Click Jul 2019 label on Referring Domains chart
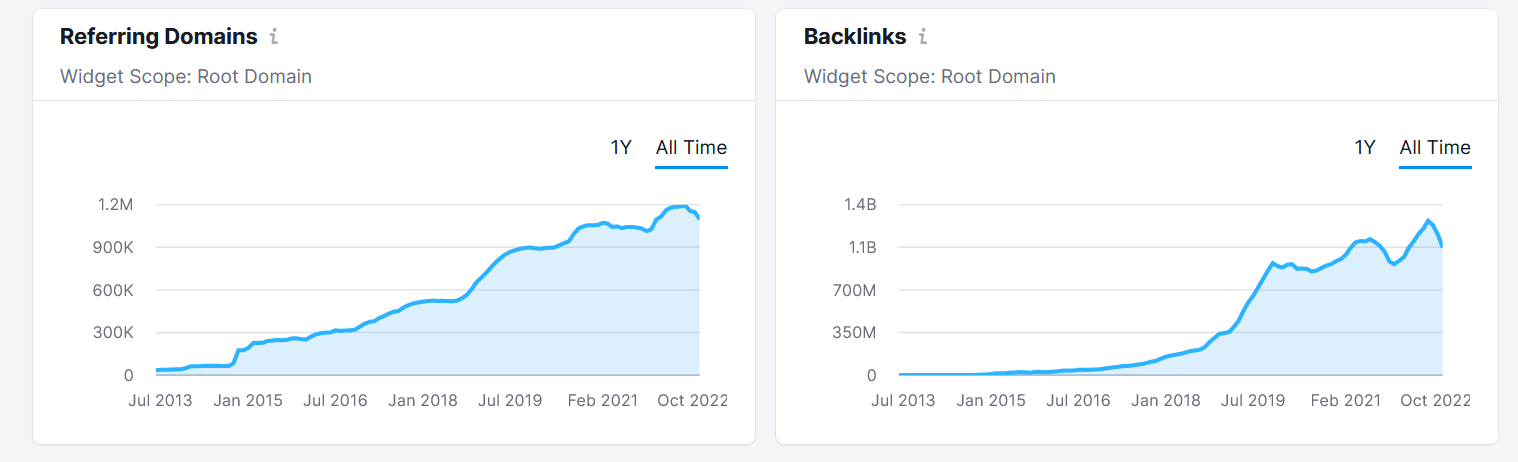This screenshot has height=462, width=1518. pos(510,401)
